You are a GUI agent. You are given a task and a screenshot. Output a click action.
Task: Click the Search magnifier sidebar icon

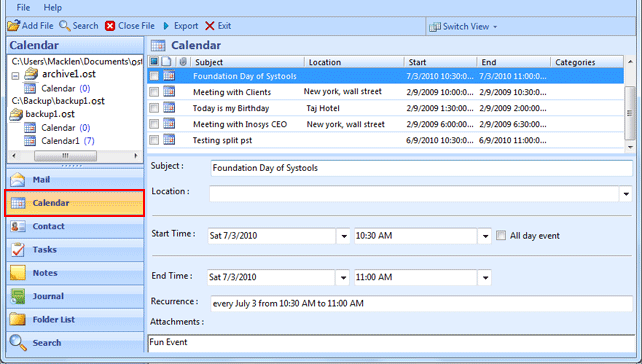pyautogui.click(x=18, y=343)
